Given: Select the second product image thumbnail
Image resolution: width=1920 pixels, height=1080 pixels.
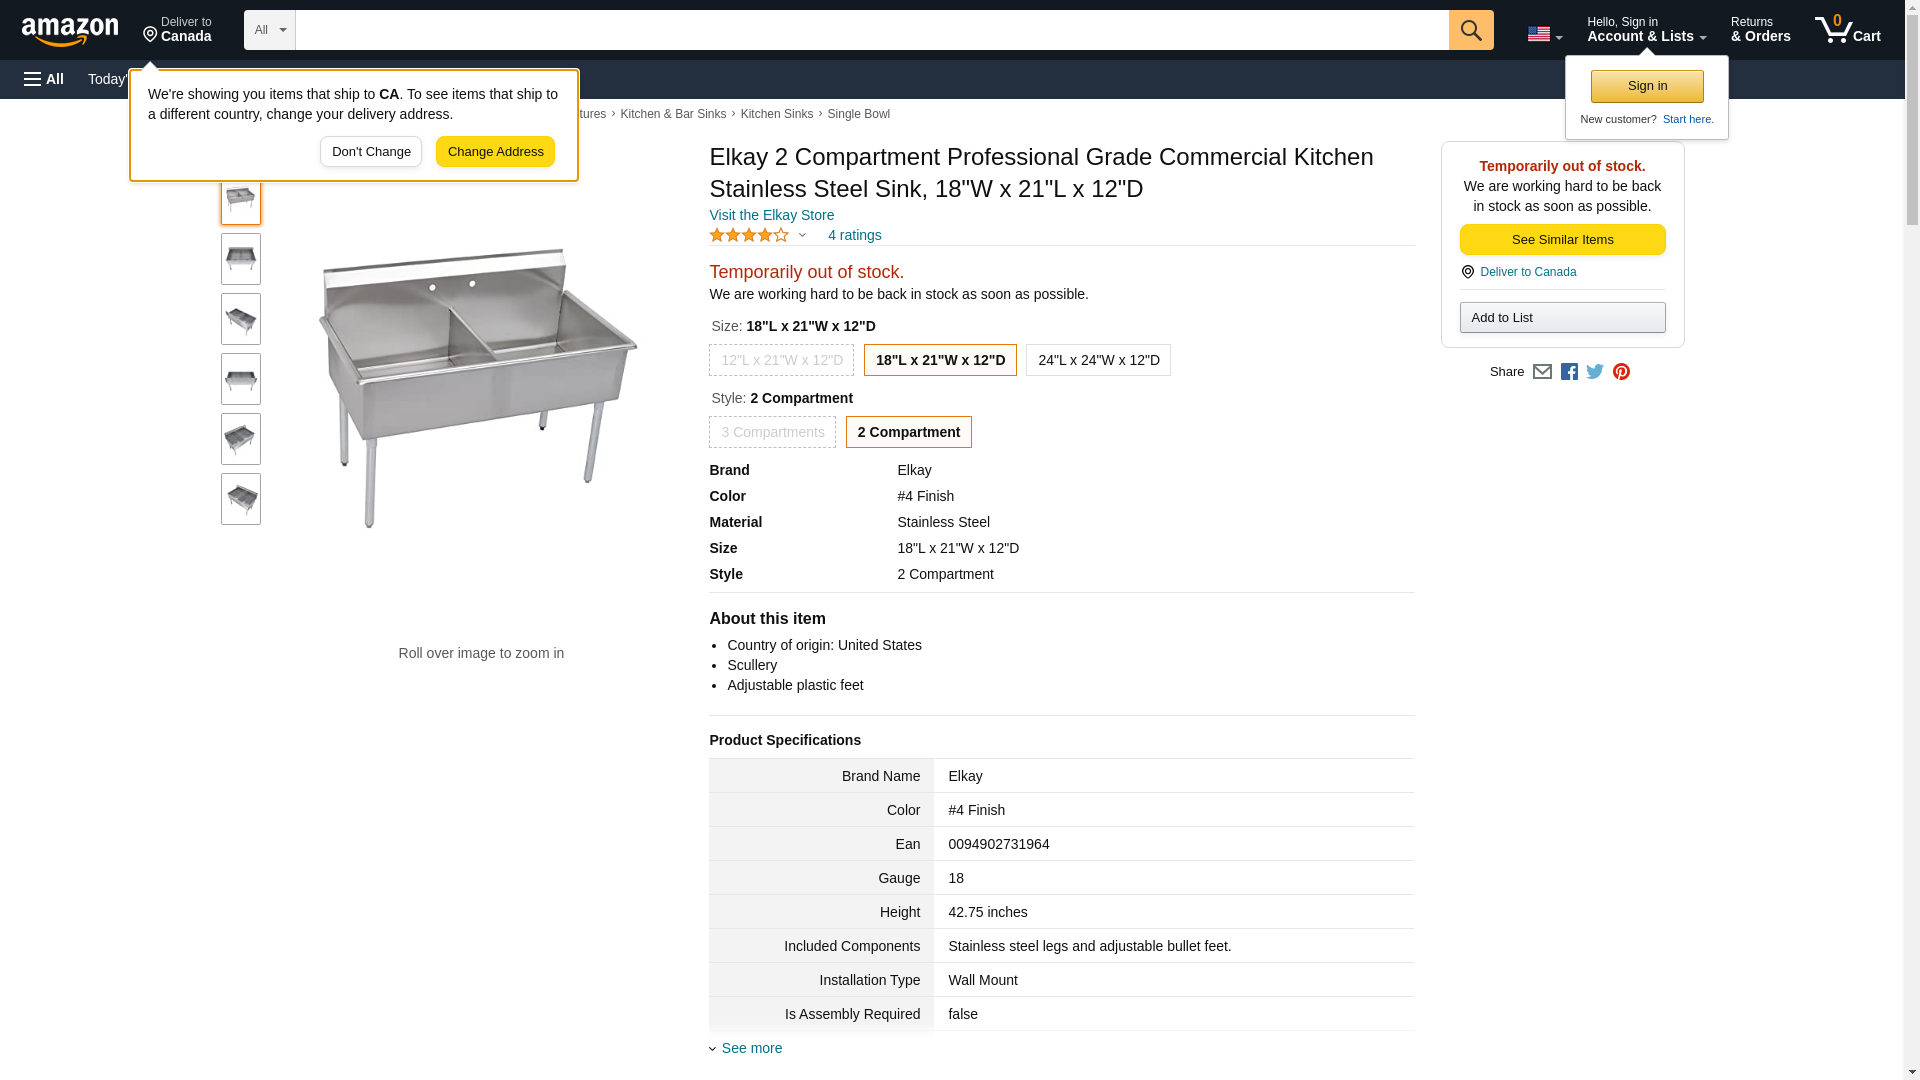Looking at the screenshot, I should pyautogui.click(x=241, y=259).
